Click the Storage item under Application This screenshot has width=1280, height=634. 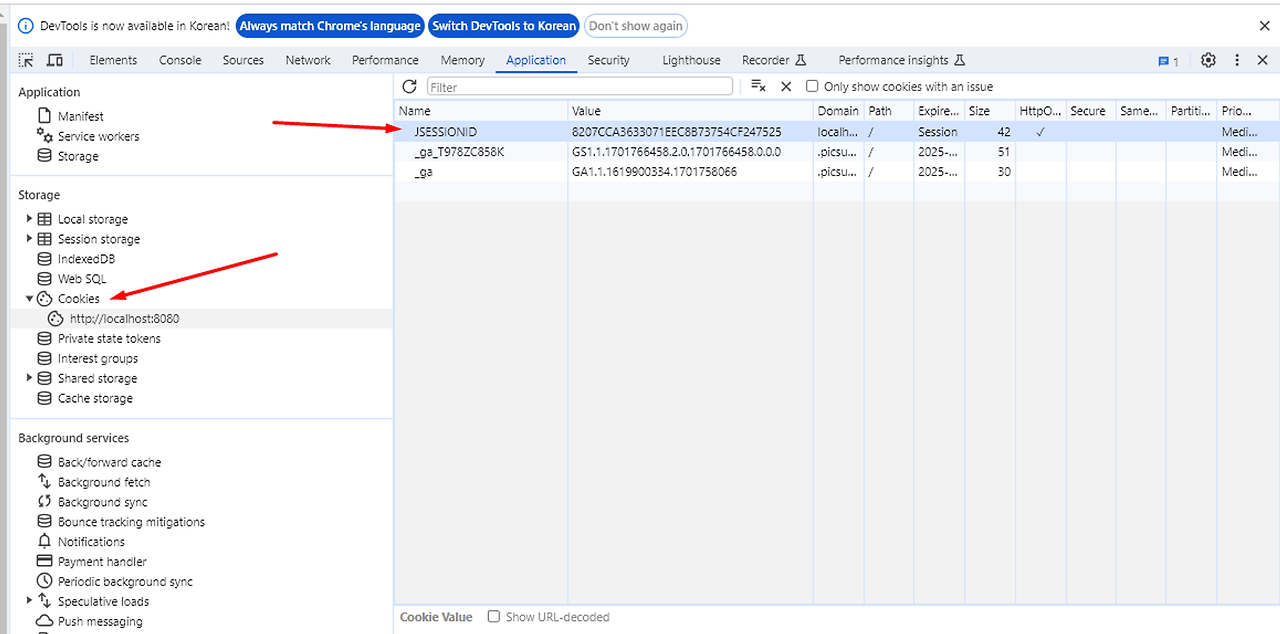pos(78,156)
